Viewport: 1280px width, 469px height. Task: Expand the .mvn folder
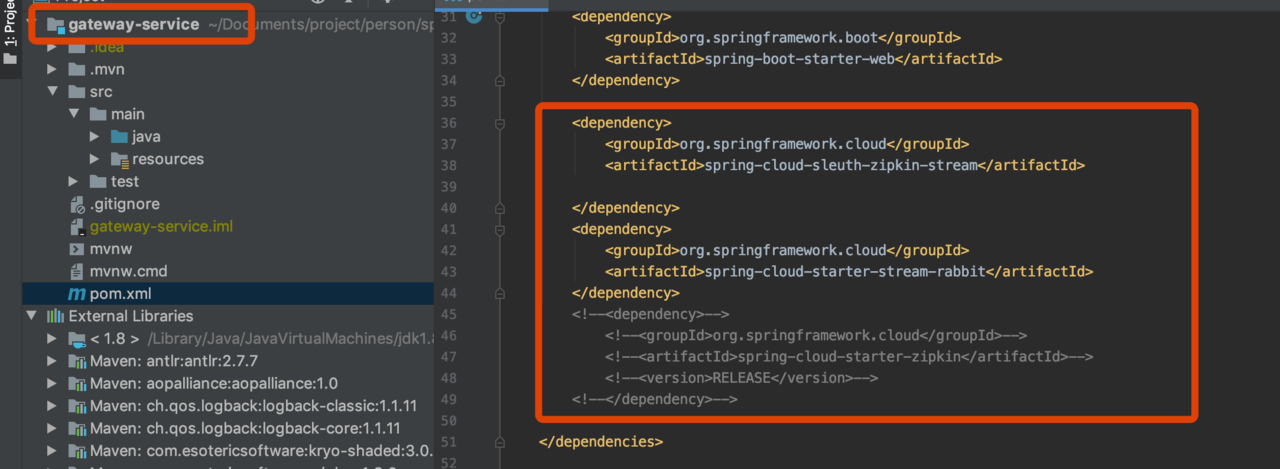point(52,70)
